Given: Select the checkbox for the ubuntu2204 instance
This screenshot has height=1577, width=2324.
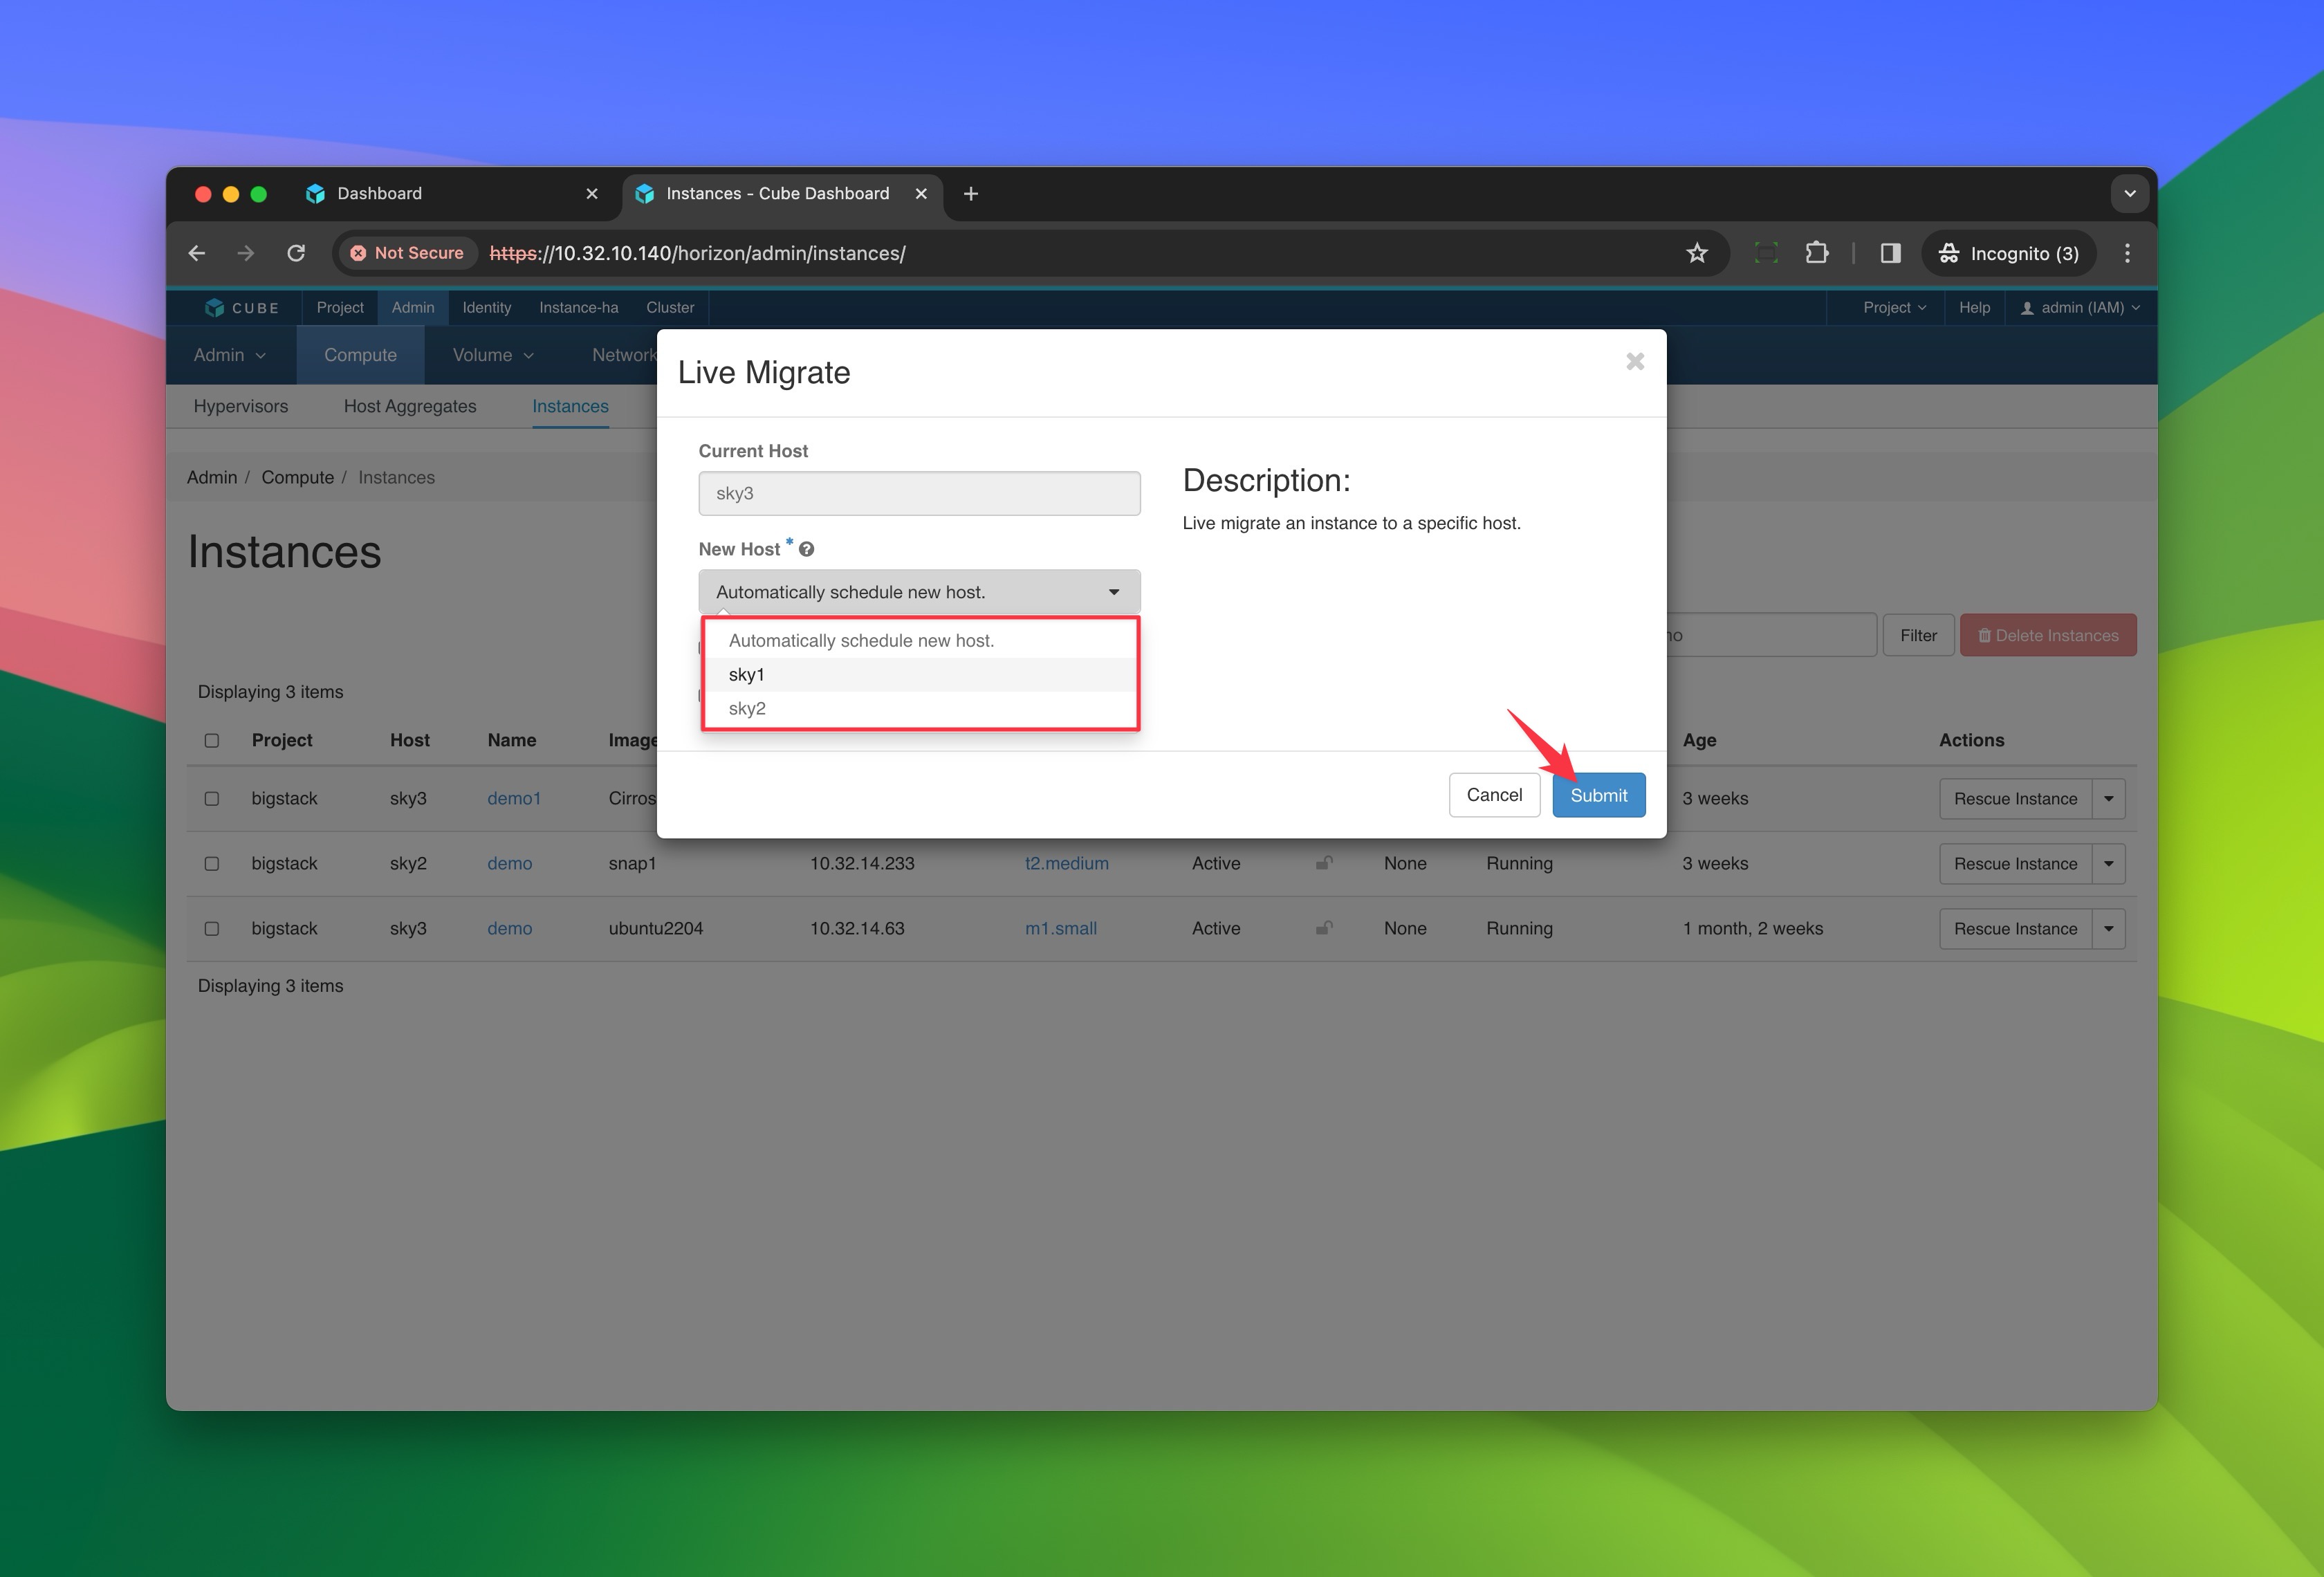Looking at the screenshot, I should [x=212, y=929].
